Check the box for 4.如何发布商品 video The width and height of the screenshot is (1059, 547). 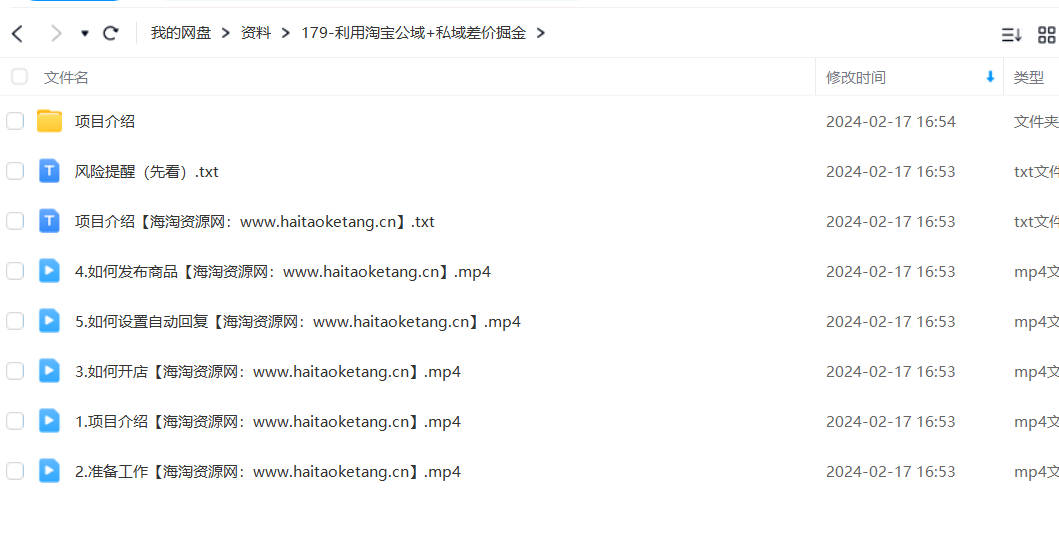15,271
